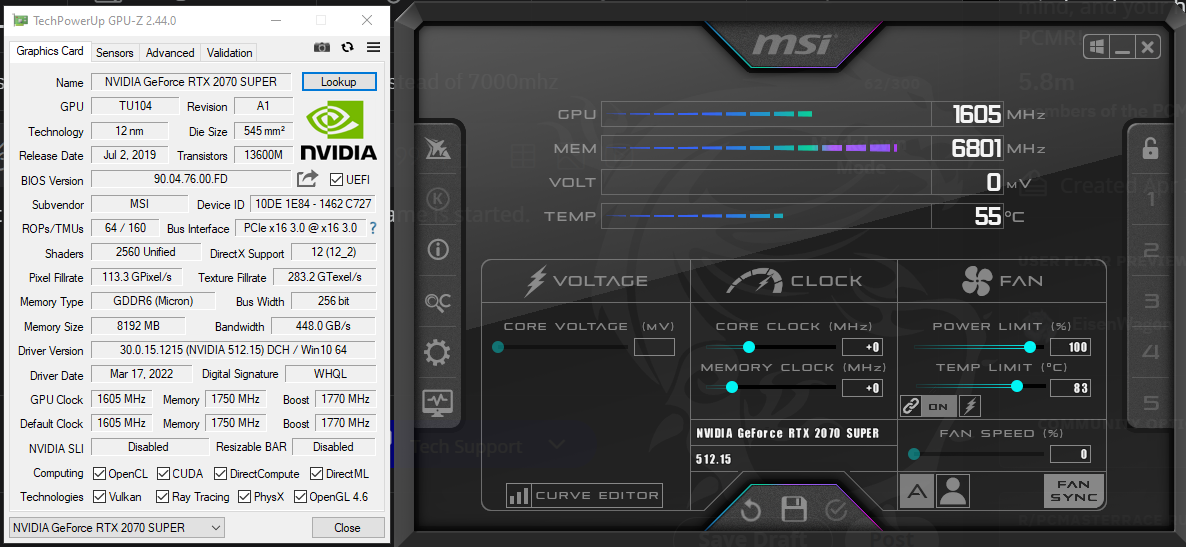The image size is (1186, 547).
Task: Click the BIOS Version 90.04.76.00.FD field
Action: coord(191,179)
